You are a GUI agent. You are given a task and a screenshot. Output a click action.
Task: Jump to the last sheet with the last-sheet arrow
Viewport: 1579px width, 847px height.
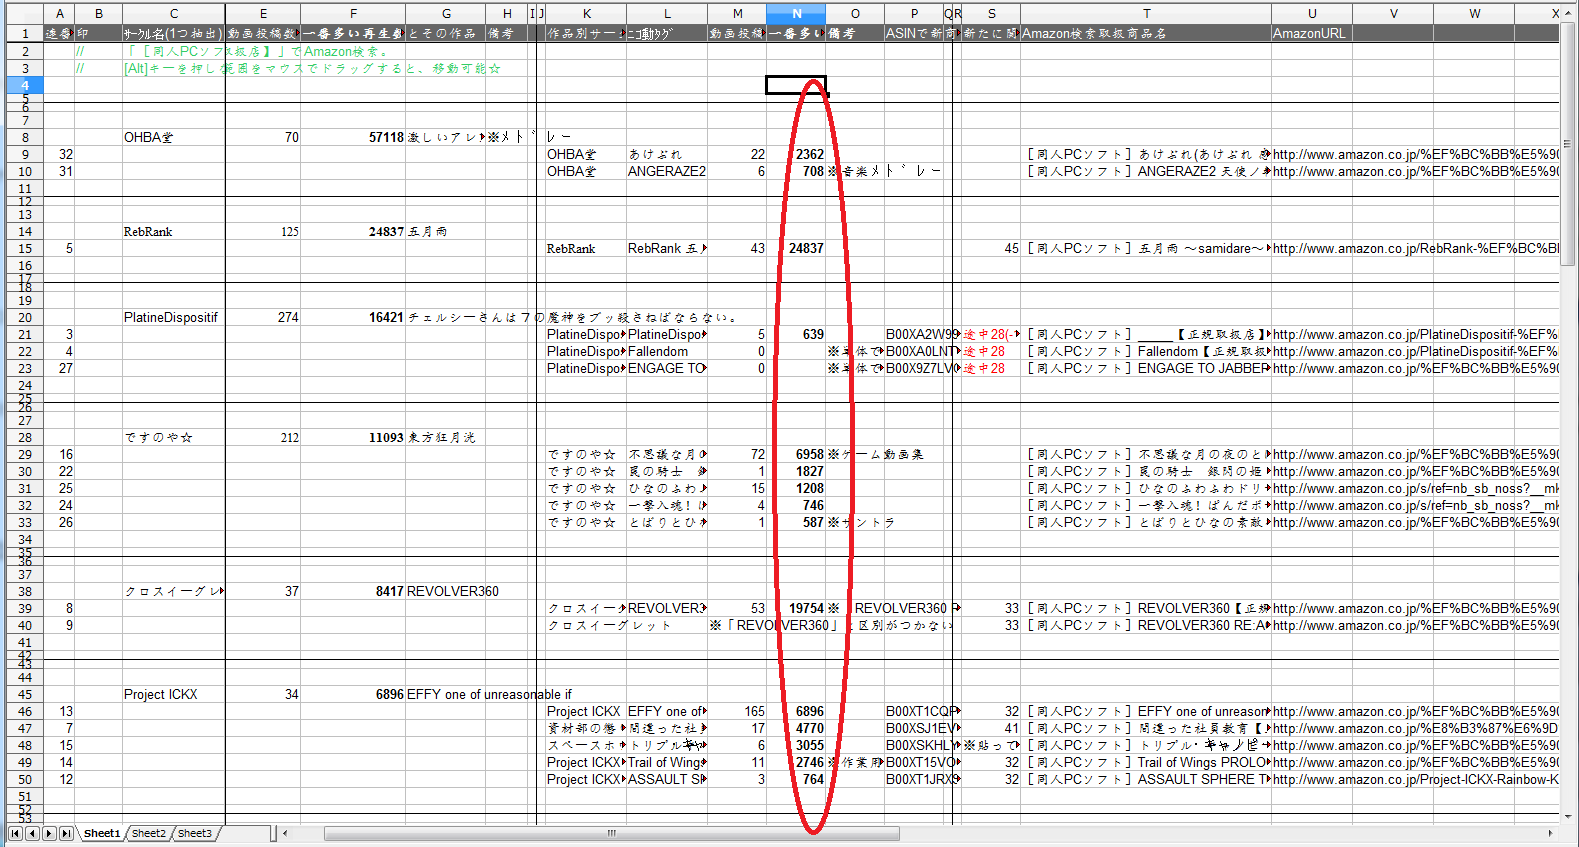[66, 833]
